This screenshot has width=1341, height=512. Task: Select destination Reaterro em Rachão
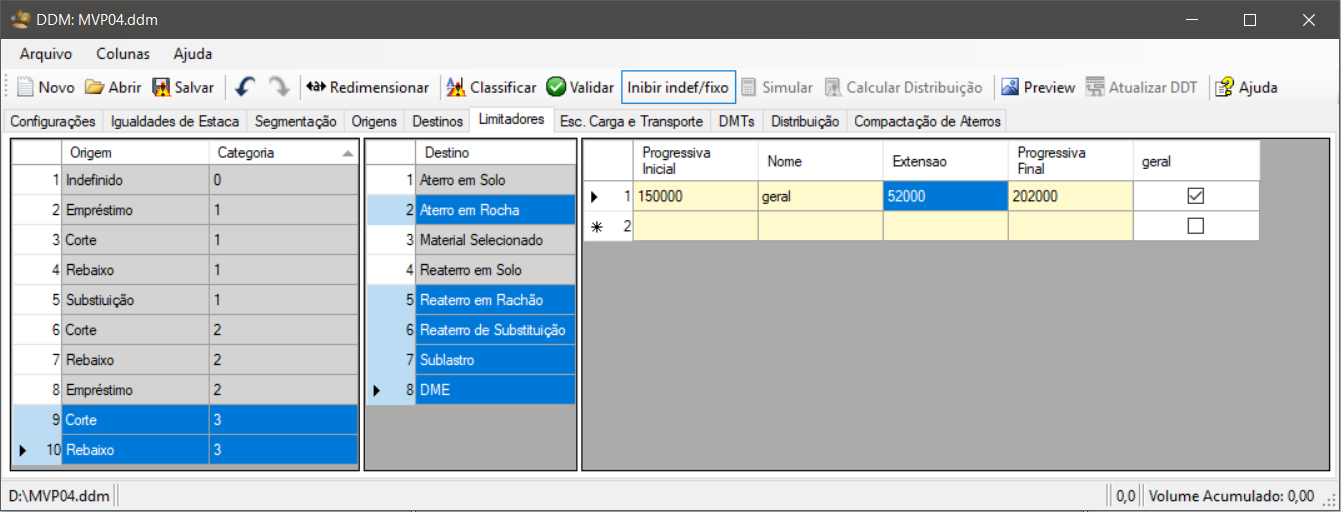(495, 300)
